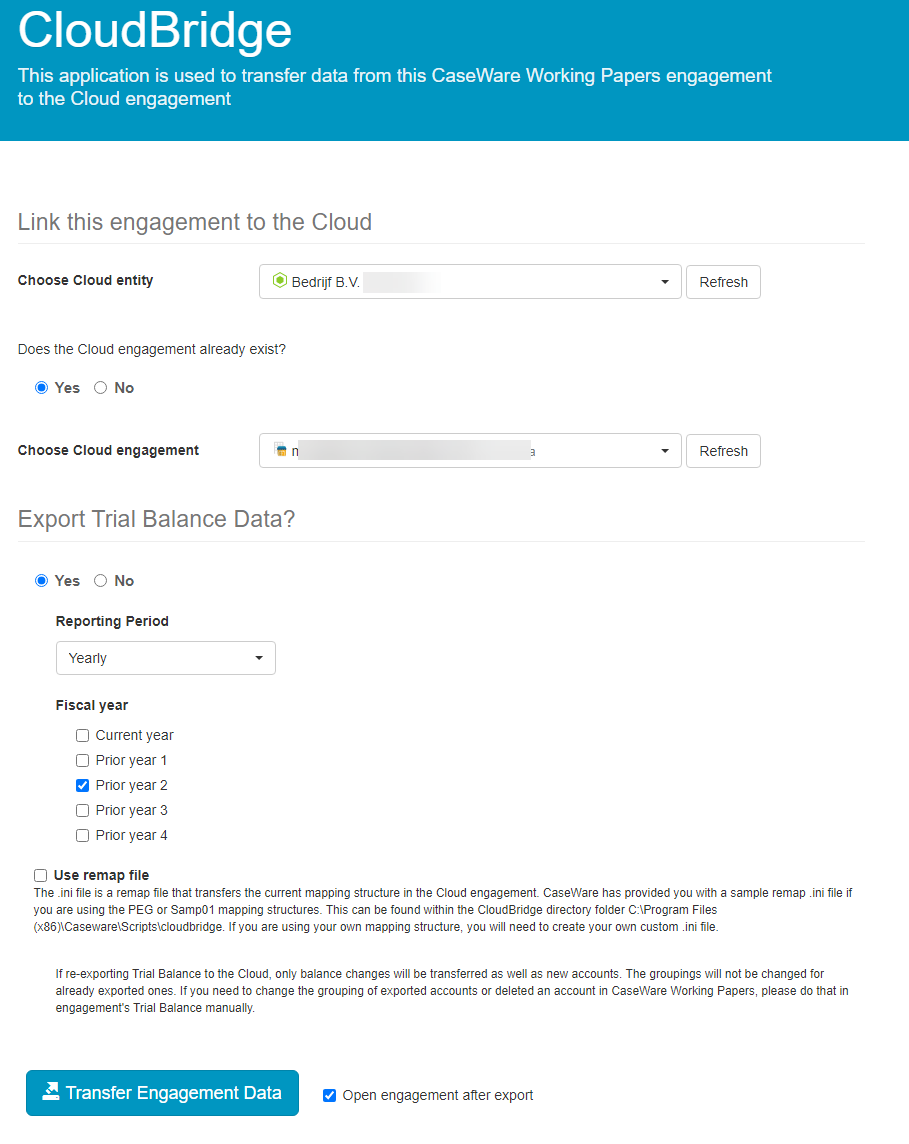Click the Choose Cloud engagement label
The height and width of the screenshot is (1144, 909).
coord(108,450)
